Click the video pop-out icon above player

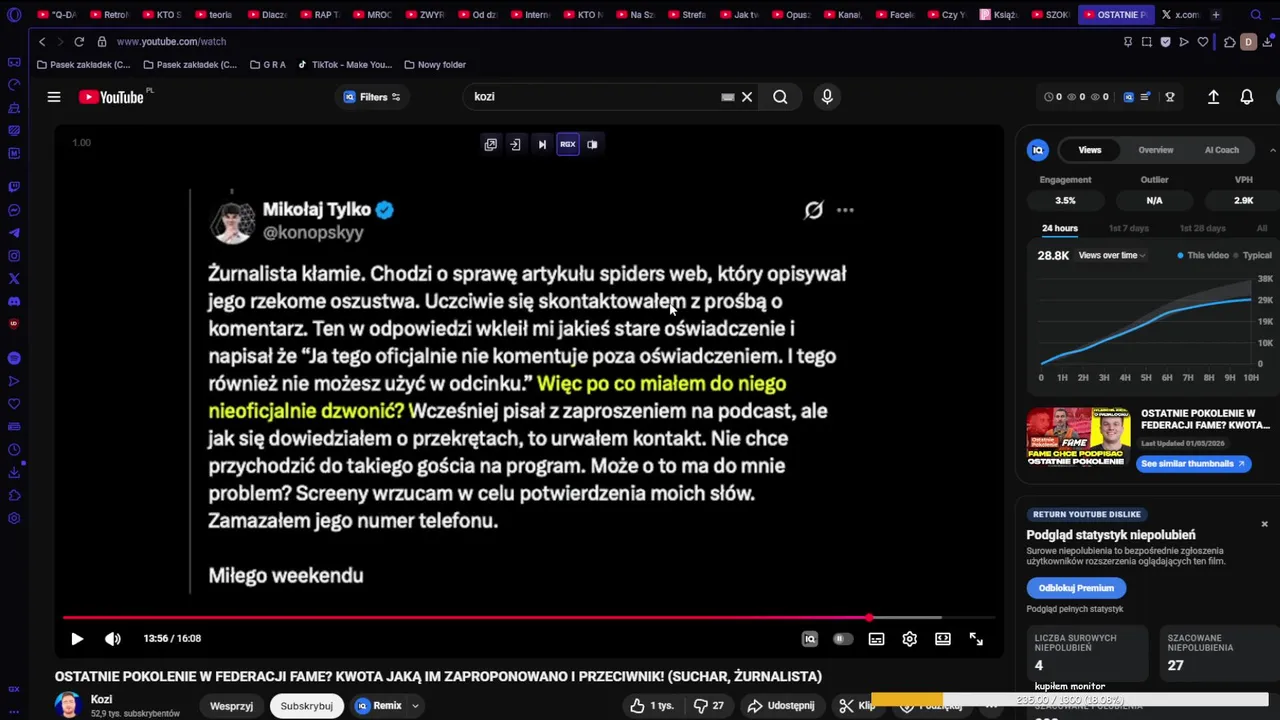click(x=490, y=144)
